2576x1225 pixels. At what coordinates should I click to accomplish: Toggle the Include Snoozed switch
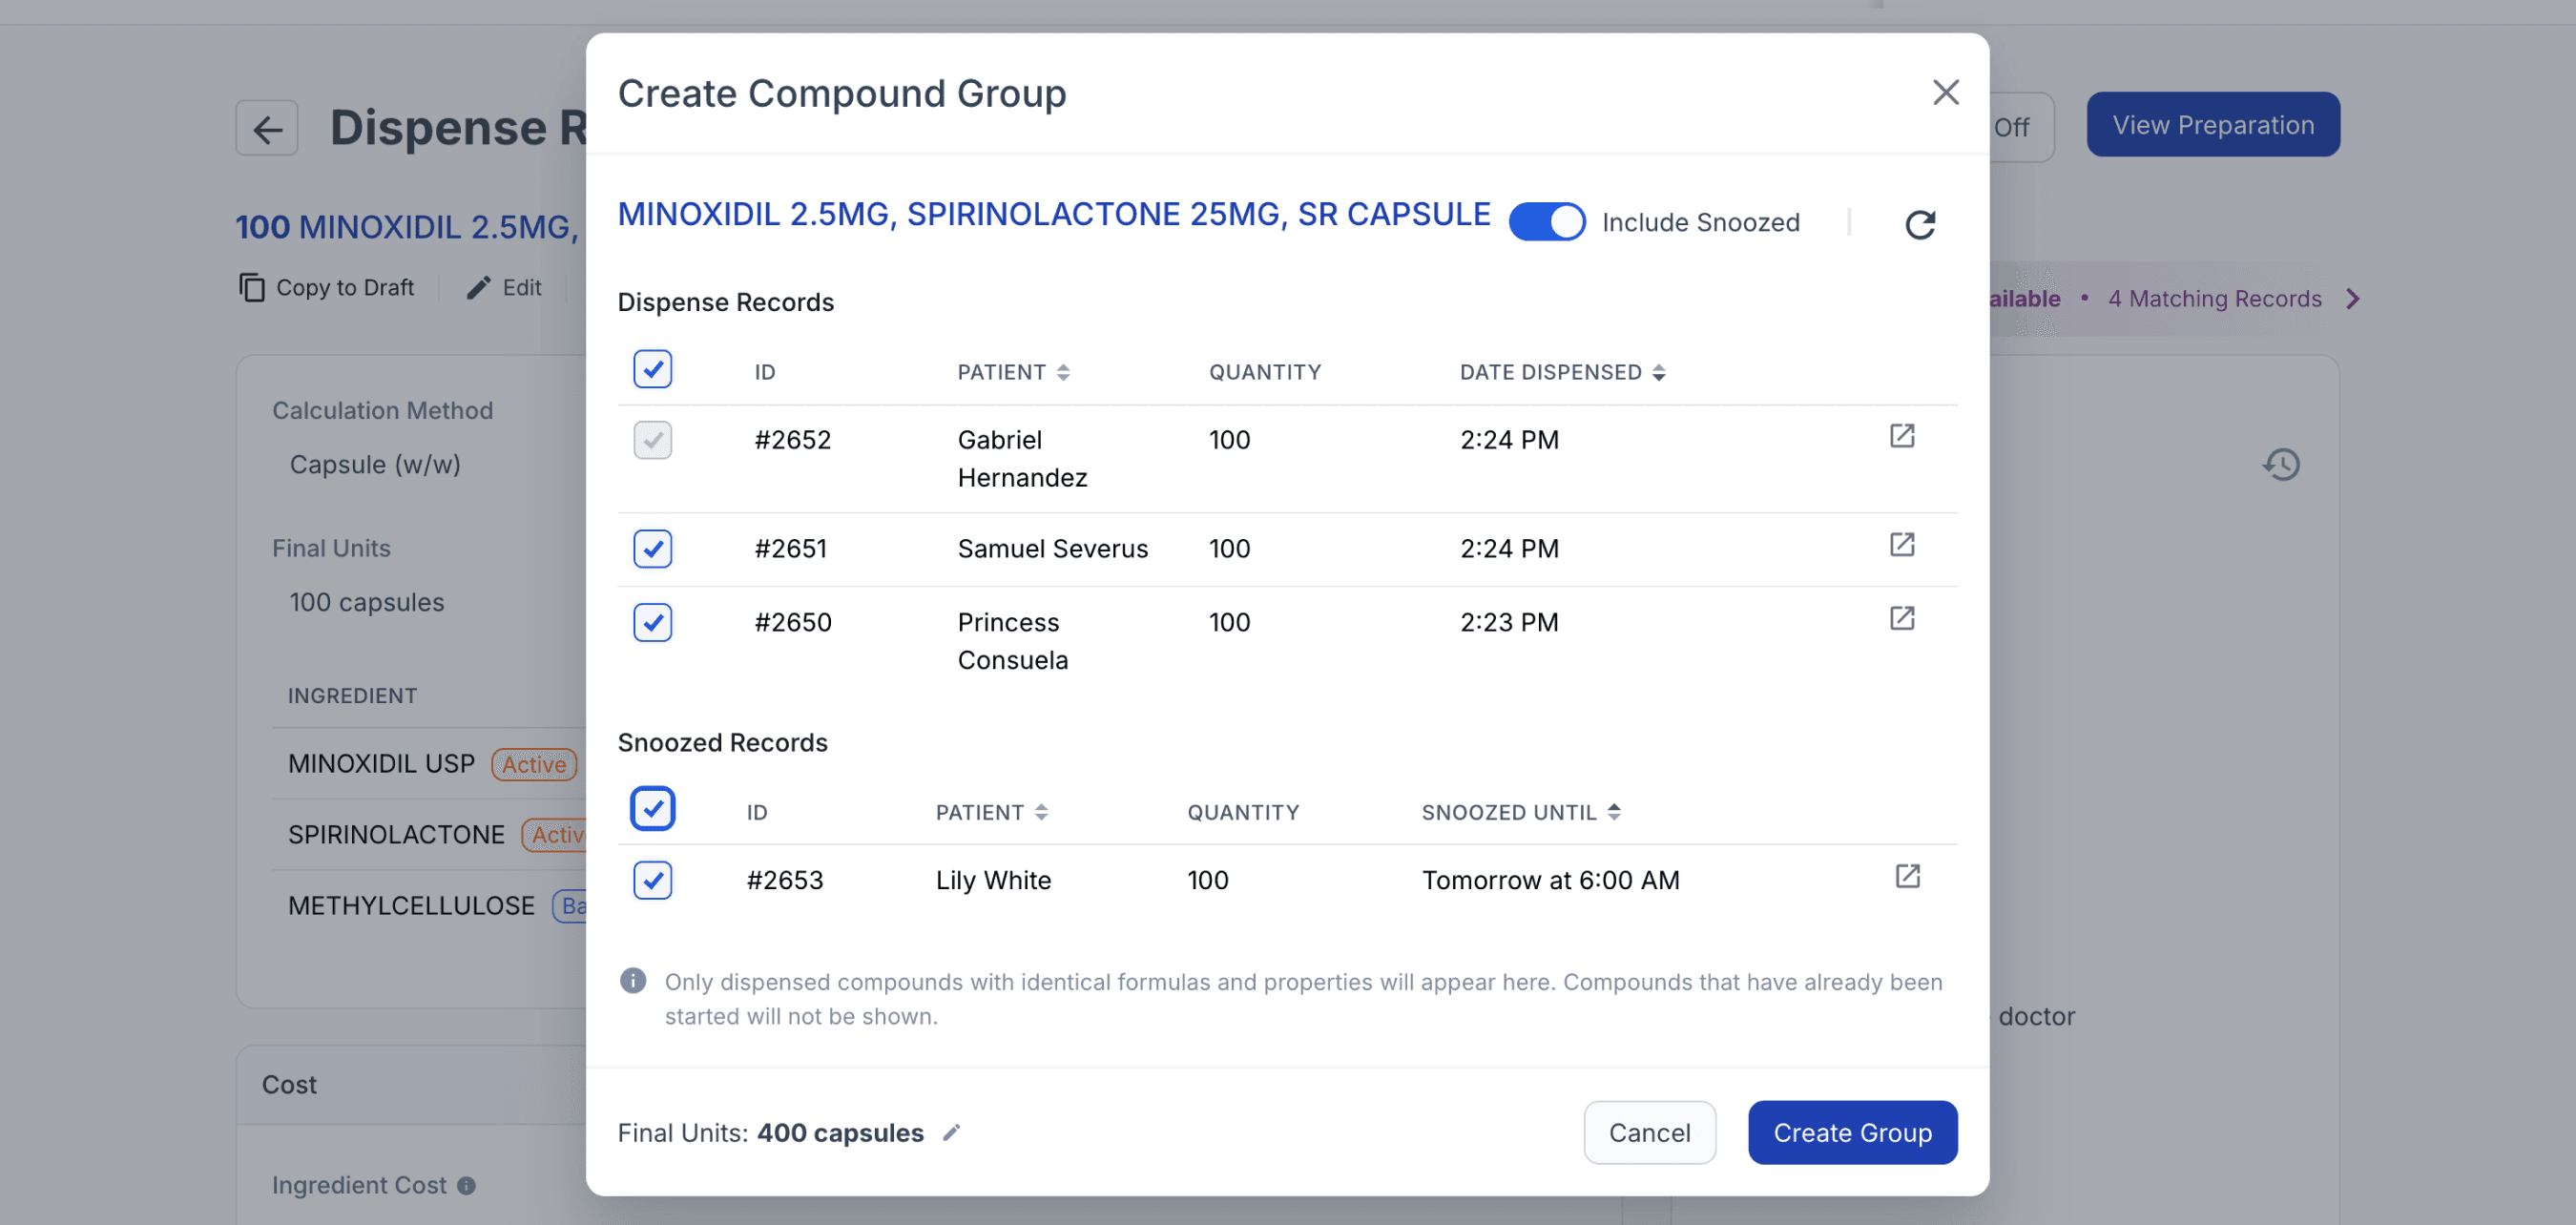click(x=1546, y=222)
